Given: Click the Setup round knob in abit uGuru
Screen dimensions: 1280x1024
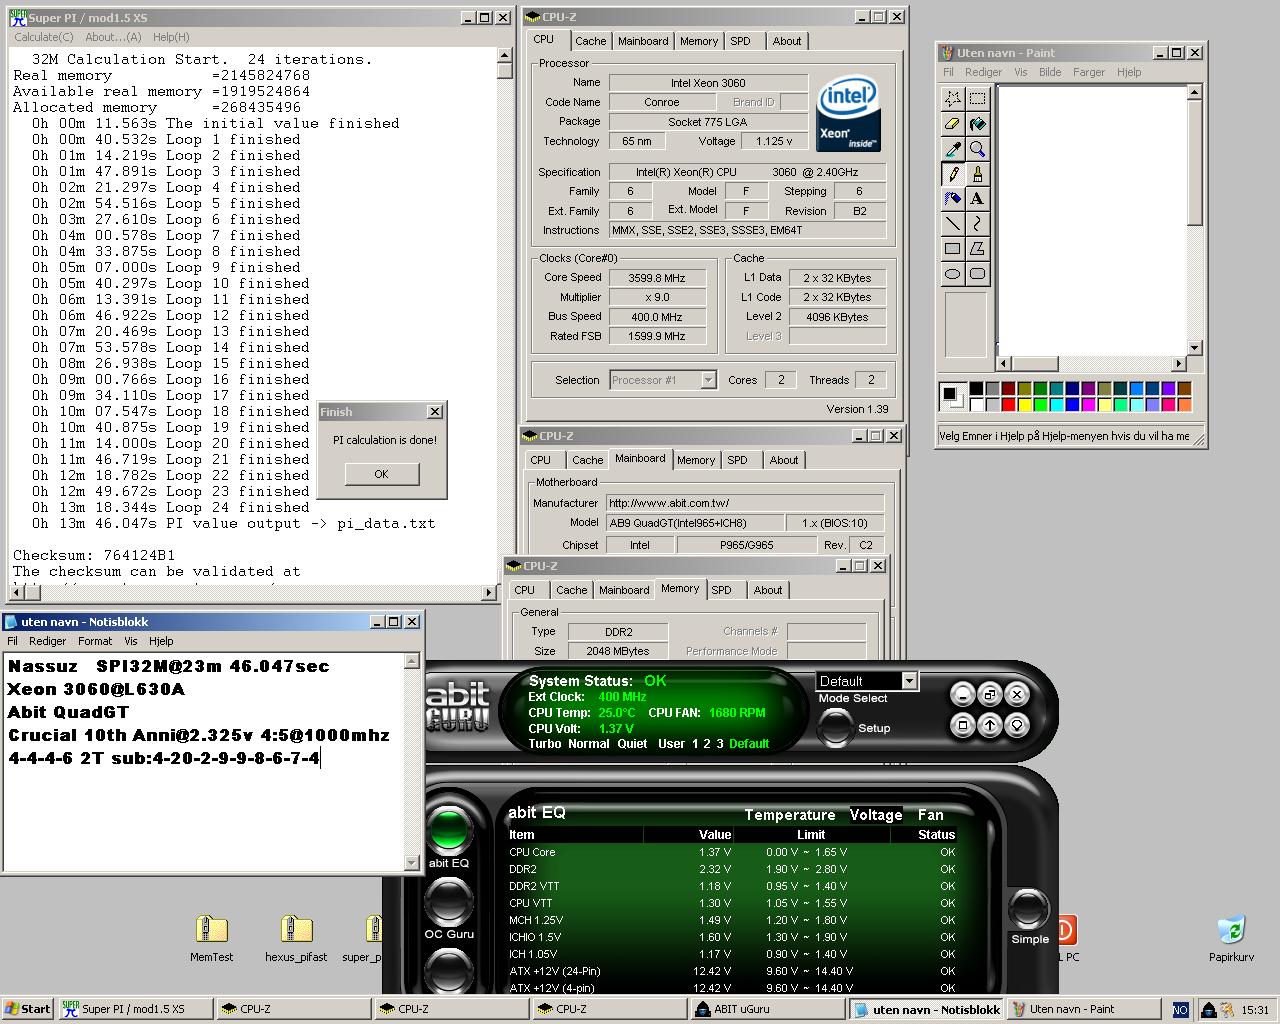Looking at the screenshot, I should coord(836,728).
